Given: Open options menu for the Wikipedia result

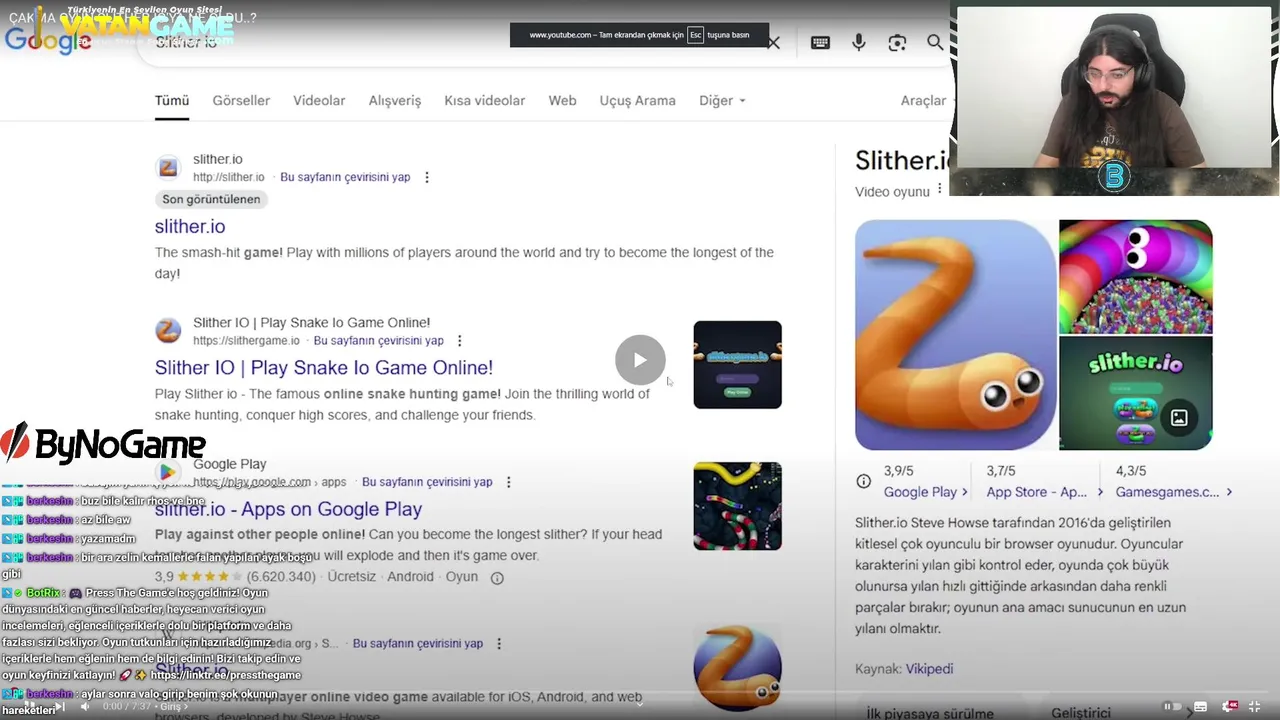Looking at the screenshot, I should pos(499,644).
